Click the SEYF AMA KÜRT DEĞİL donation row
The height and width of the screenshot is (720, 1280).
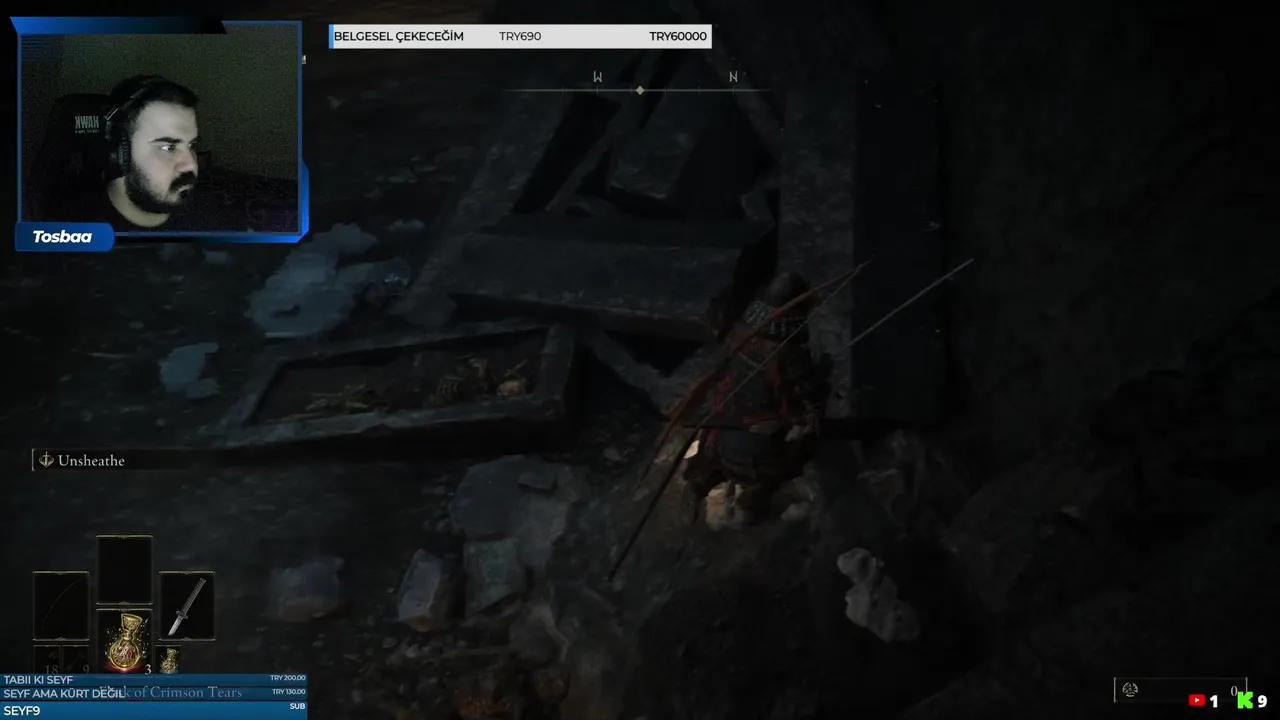click(154, 693)
